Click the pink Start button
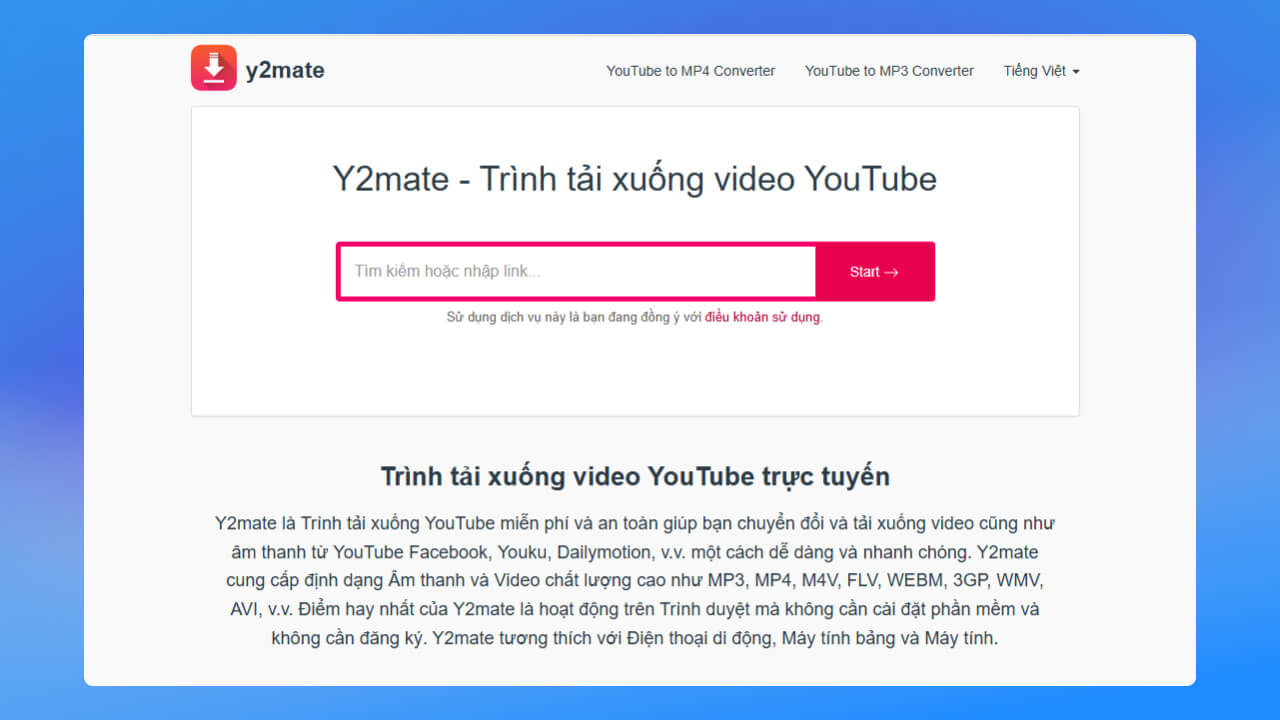Image resolution: width=1280 pixels, height=720 pixels. point(874,271)
